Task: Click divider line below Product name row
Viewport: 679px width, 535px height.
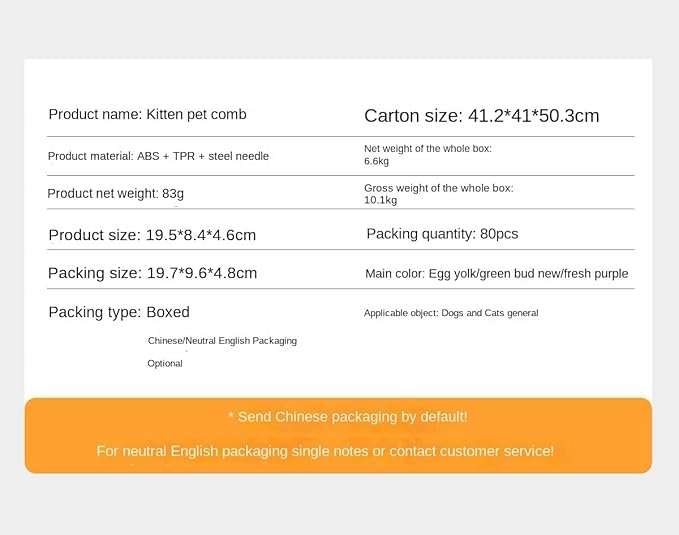Action: pyautogui.click(x=340, y=136)
